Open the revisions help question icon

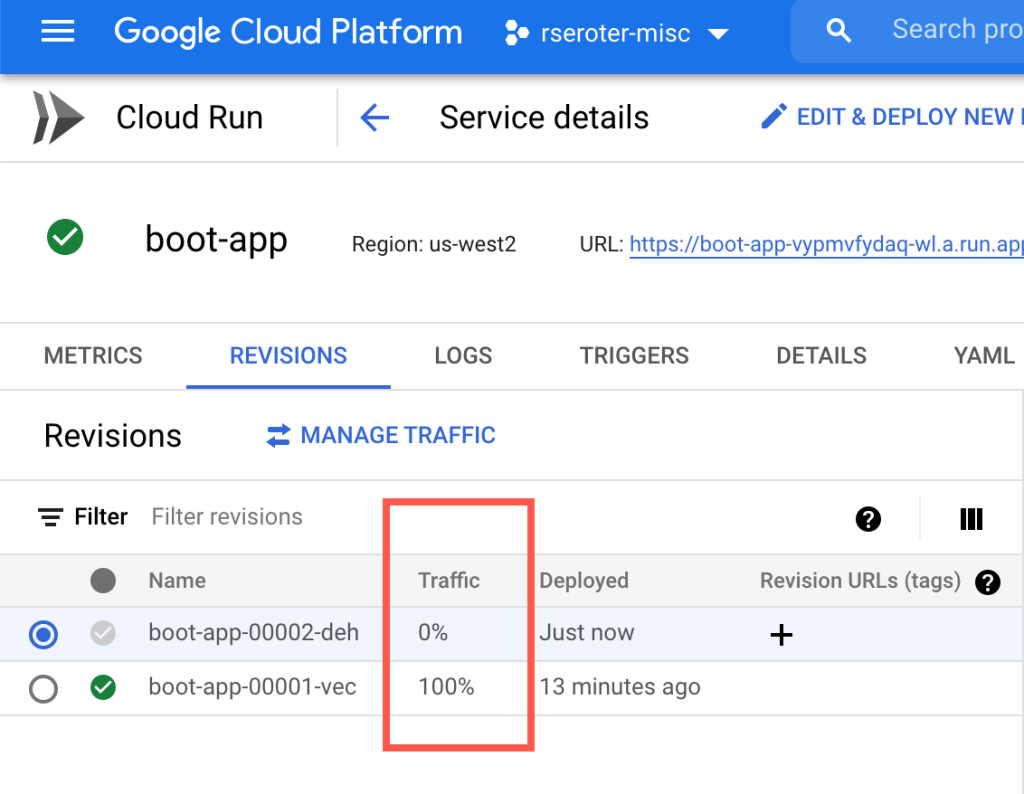[868, 518]
